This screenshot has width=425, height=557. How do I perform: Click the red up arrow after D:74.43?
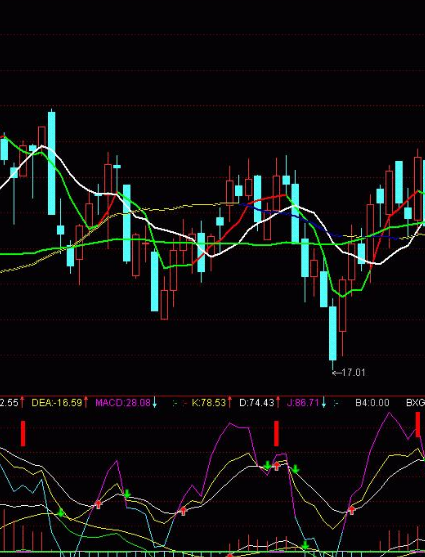pyautogui.click(x=278, y=403)
